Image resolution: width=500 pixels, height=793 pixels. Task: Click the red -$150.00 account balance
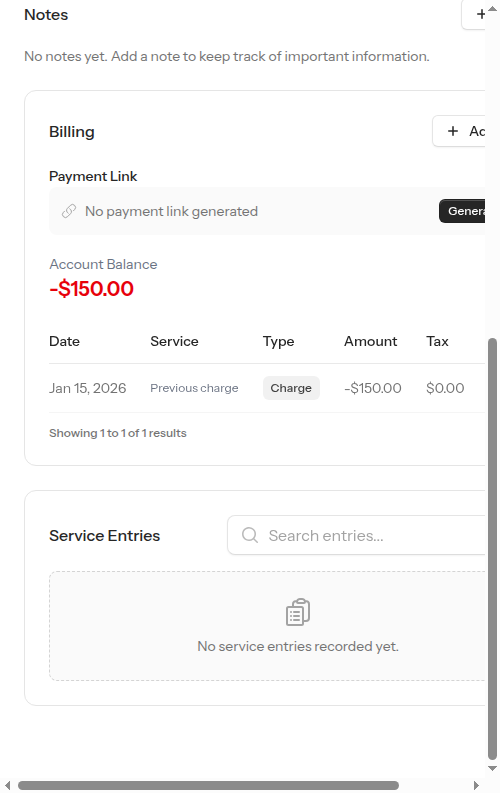[92, 289]
